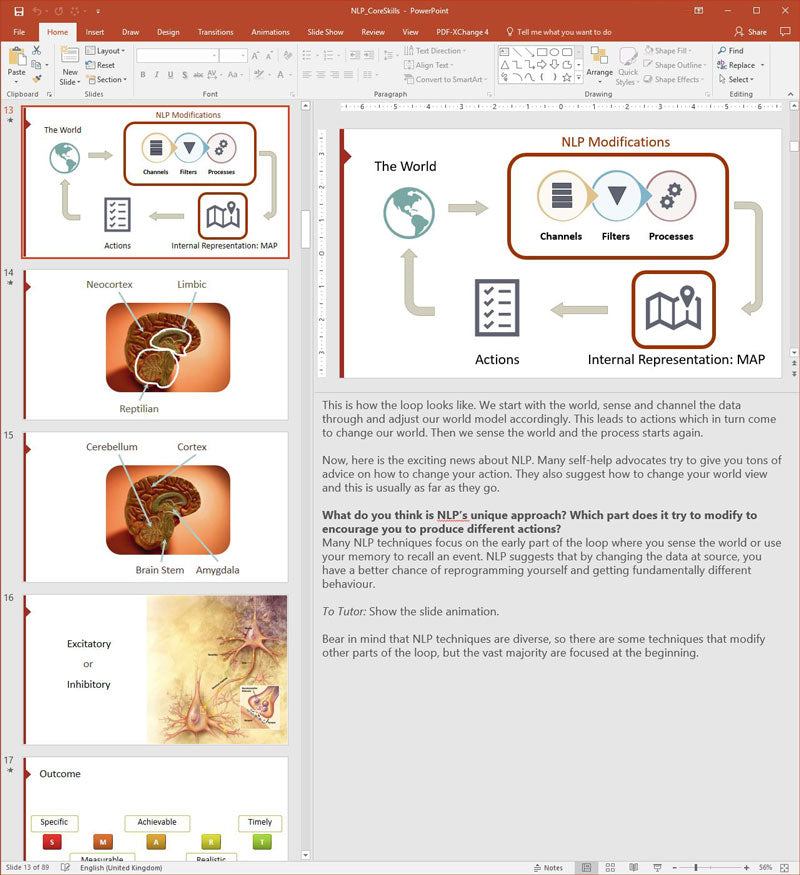
Task: Click the Cut scissors icon
Action: tap(37, 50)
